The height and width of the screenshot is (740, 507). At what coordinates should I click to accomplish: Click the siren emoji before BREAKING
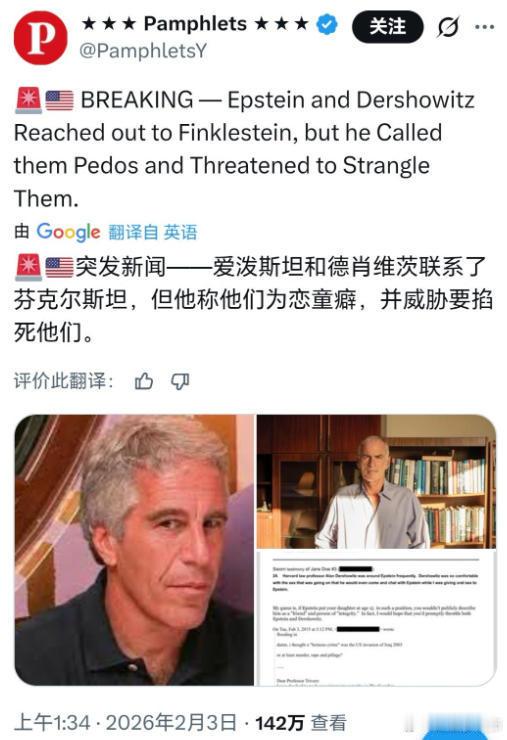click(28, 101)
